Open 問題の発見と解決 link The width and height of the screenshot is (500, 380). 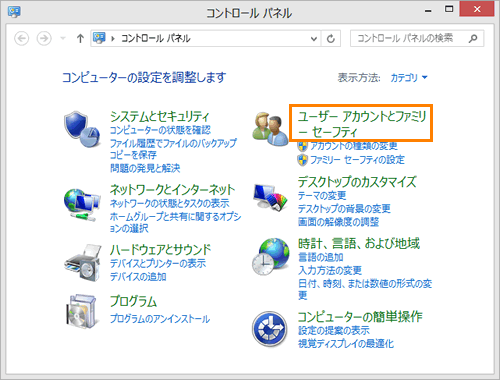(145, 168)
